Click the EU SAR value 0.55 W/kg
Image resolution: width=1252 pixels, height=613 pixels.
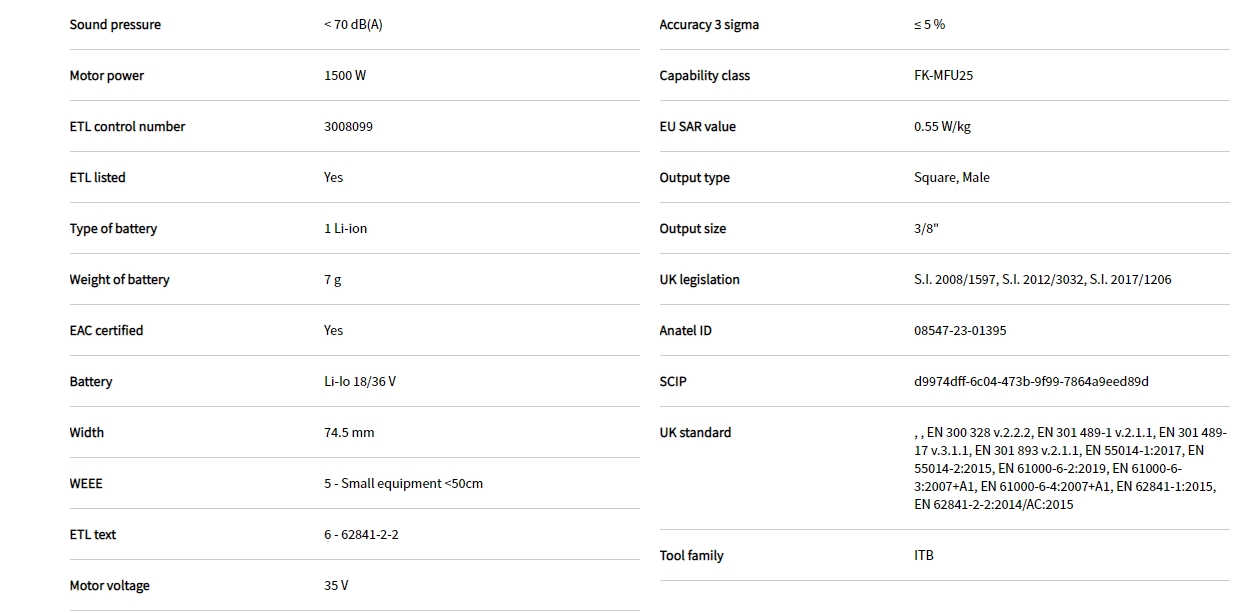(942, 127)
